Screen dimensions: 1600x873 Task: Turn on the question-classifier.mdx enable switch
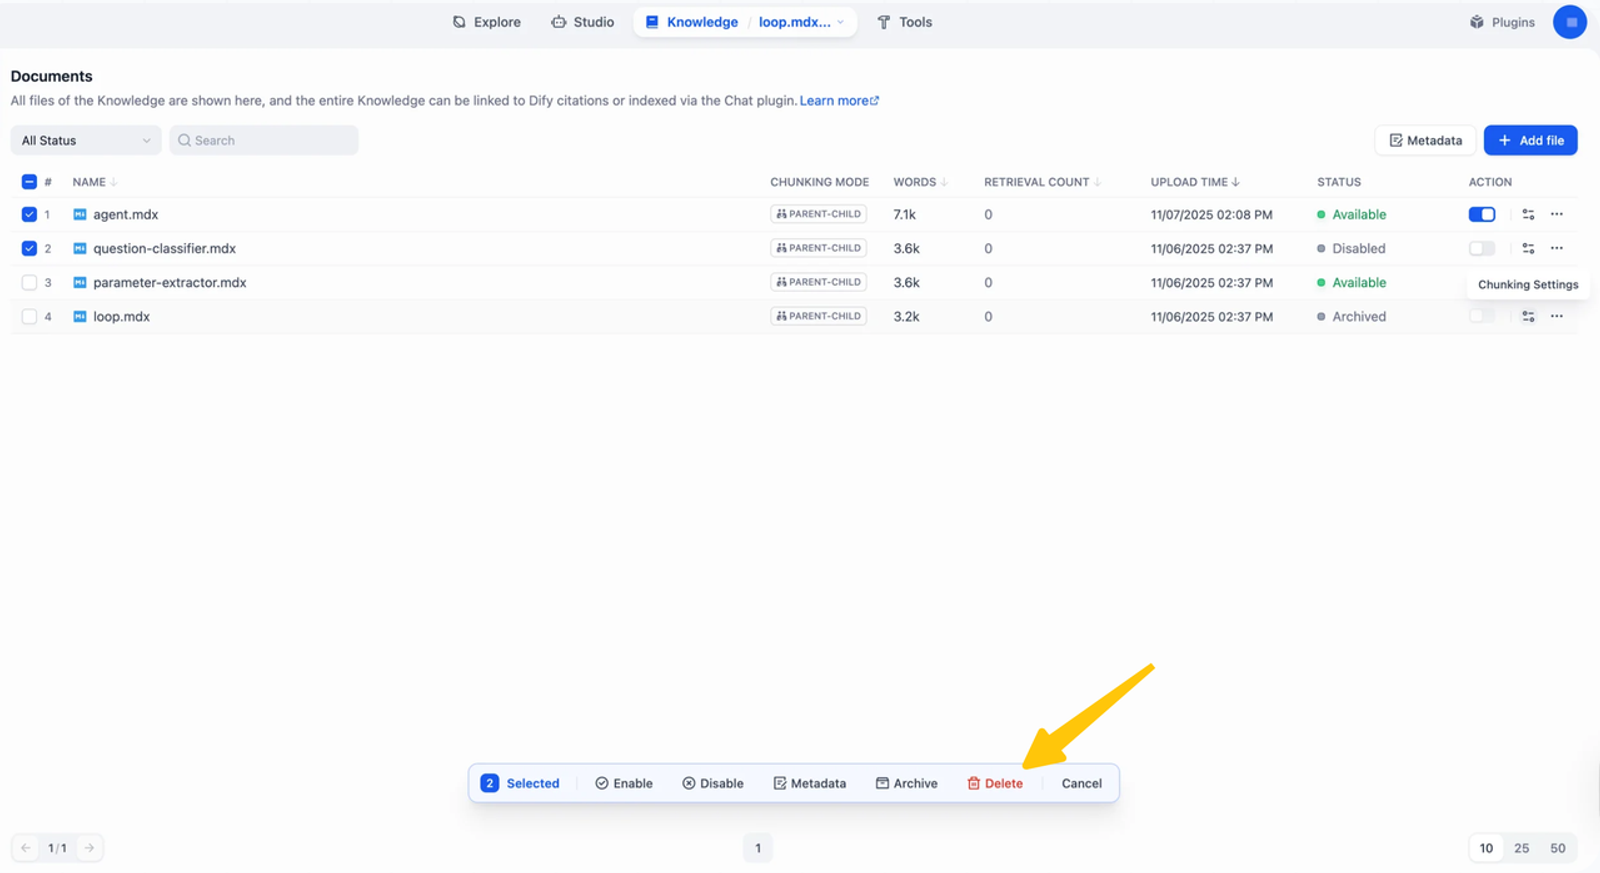click(1482, 248)
